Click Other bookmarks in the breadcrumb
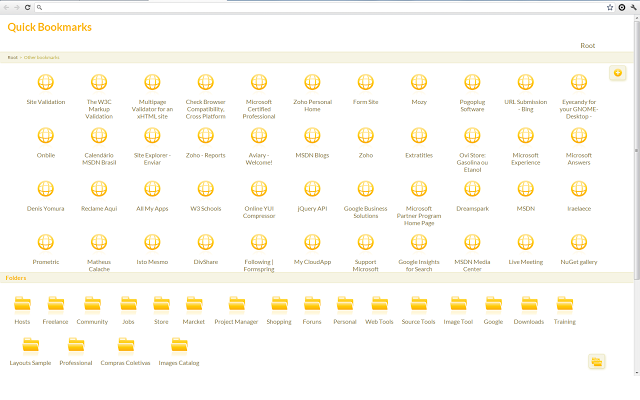Image resolution: width=640 pixels, height=400 pixels. [42, 58]
